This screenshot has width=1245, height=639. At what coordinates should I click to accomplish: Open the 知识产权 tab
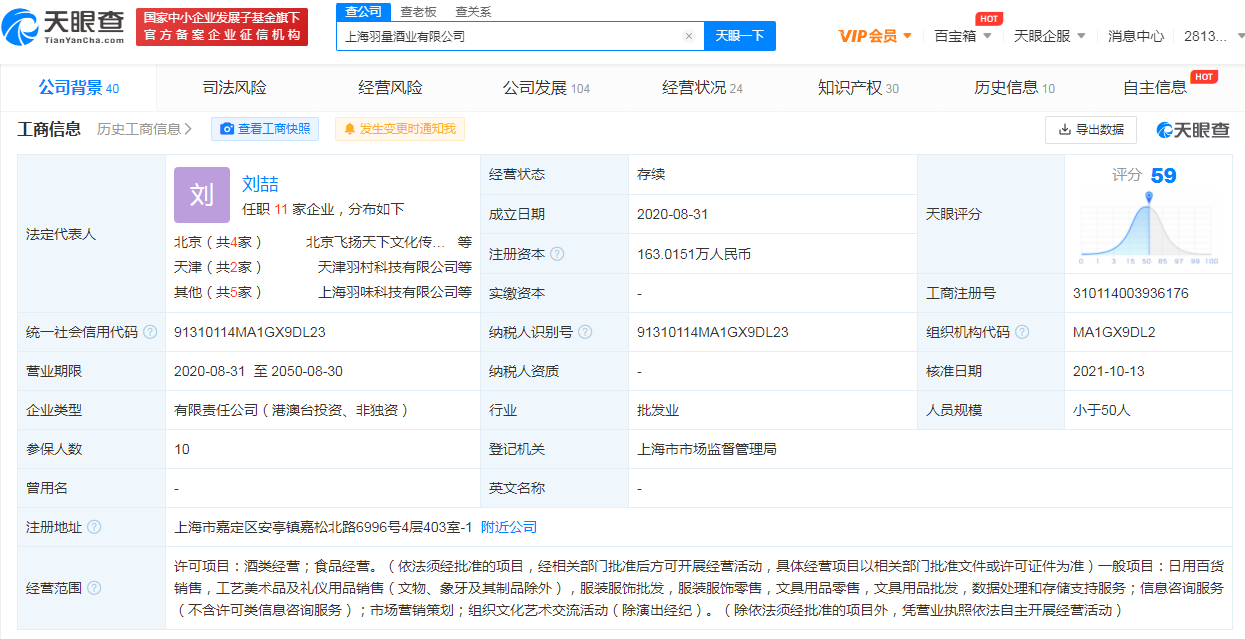858,88
